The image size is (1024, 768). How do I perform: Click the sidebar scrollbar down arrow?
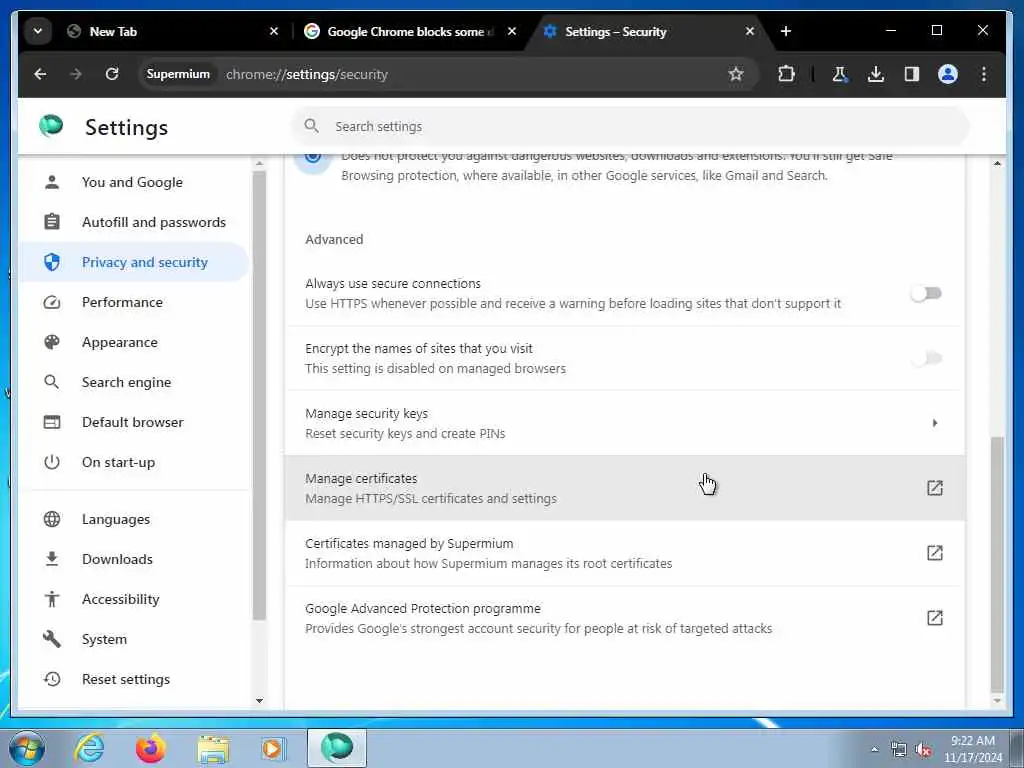point(259,701)
